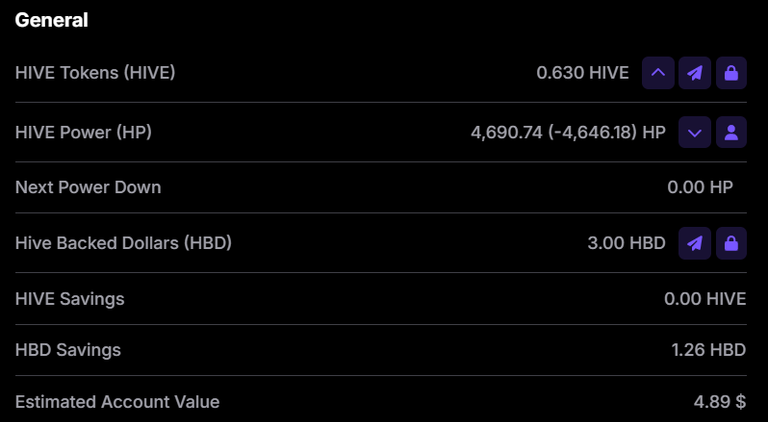Click the HIVE Savings label
768x422 pixels.
point(70,299)
